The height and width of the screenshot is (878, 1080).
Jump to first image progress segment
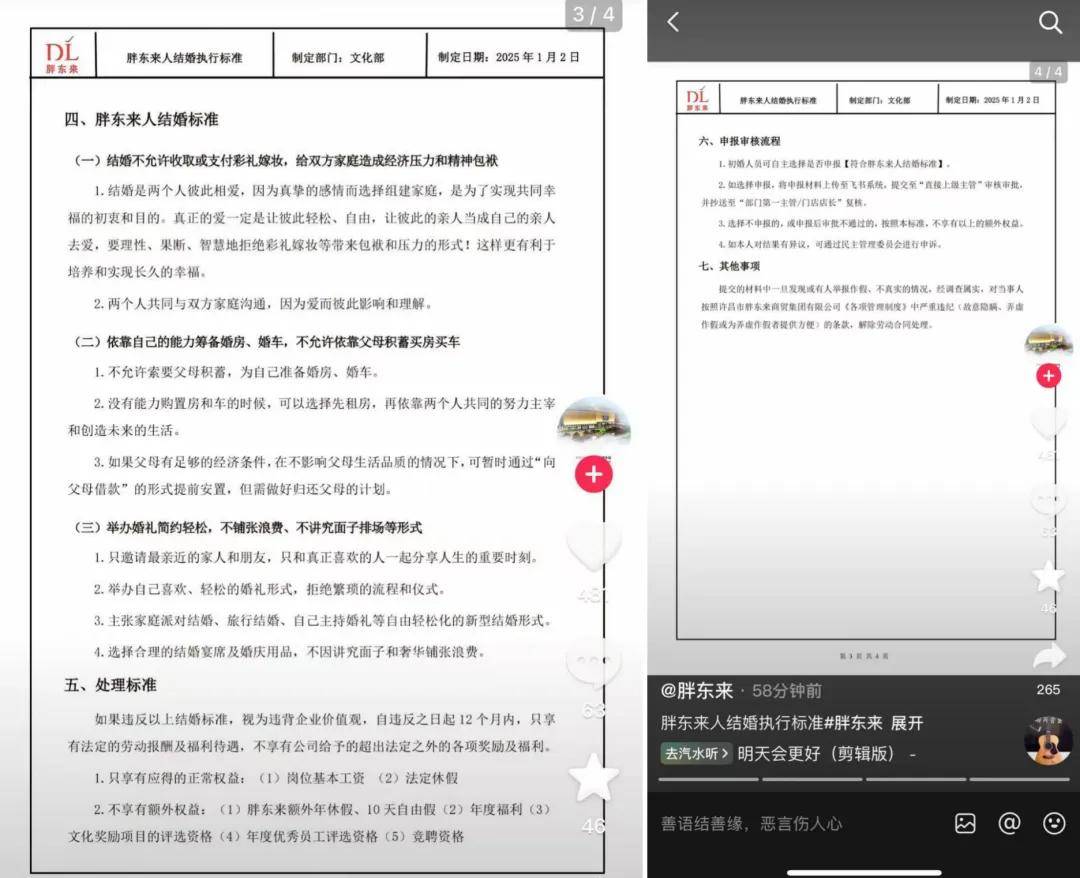coord(708,780)
